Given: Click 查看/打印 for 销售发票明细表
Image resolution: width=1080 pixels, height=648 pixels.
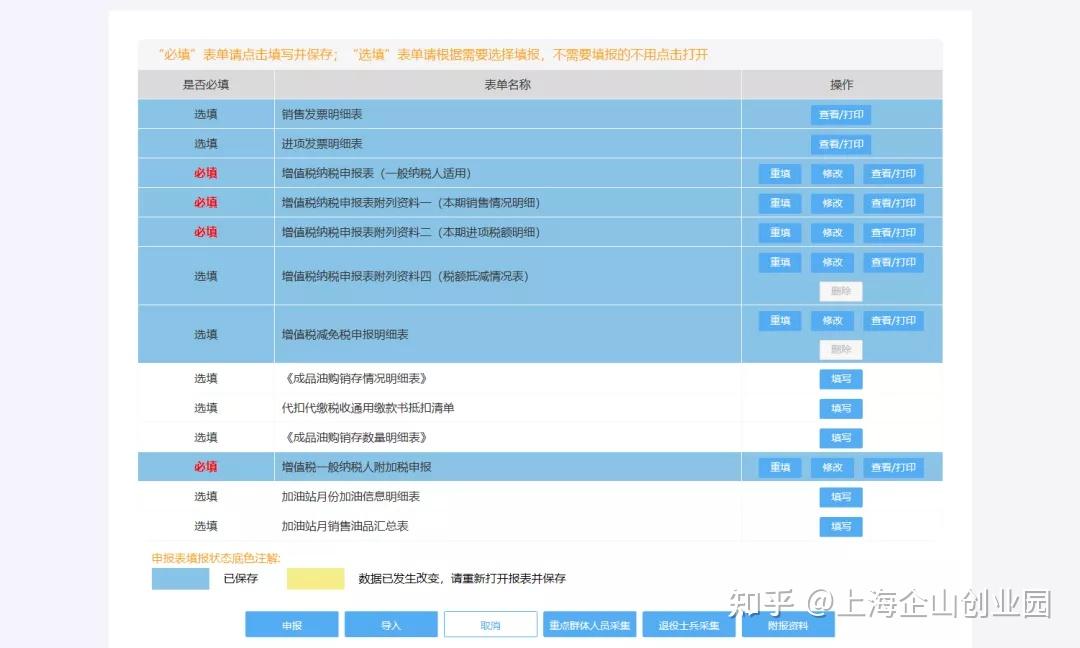Looking at the screenshot, I should click(x=840, y=114).
